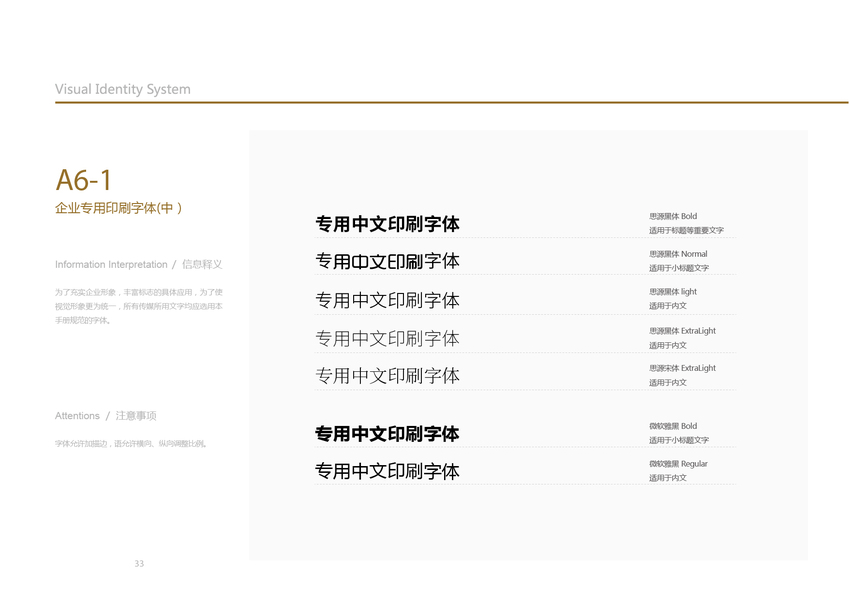Select the sample text beside "思源宋体 ExtraLight"
Screen dimensions: 849x600
coord(387,375)
